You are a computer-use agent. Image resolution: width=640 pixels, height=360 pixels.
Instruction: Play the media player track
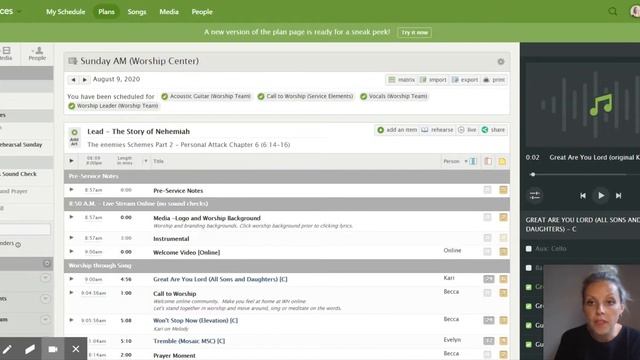(x=601, y=196)
